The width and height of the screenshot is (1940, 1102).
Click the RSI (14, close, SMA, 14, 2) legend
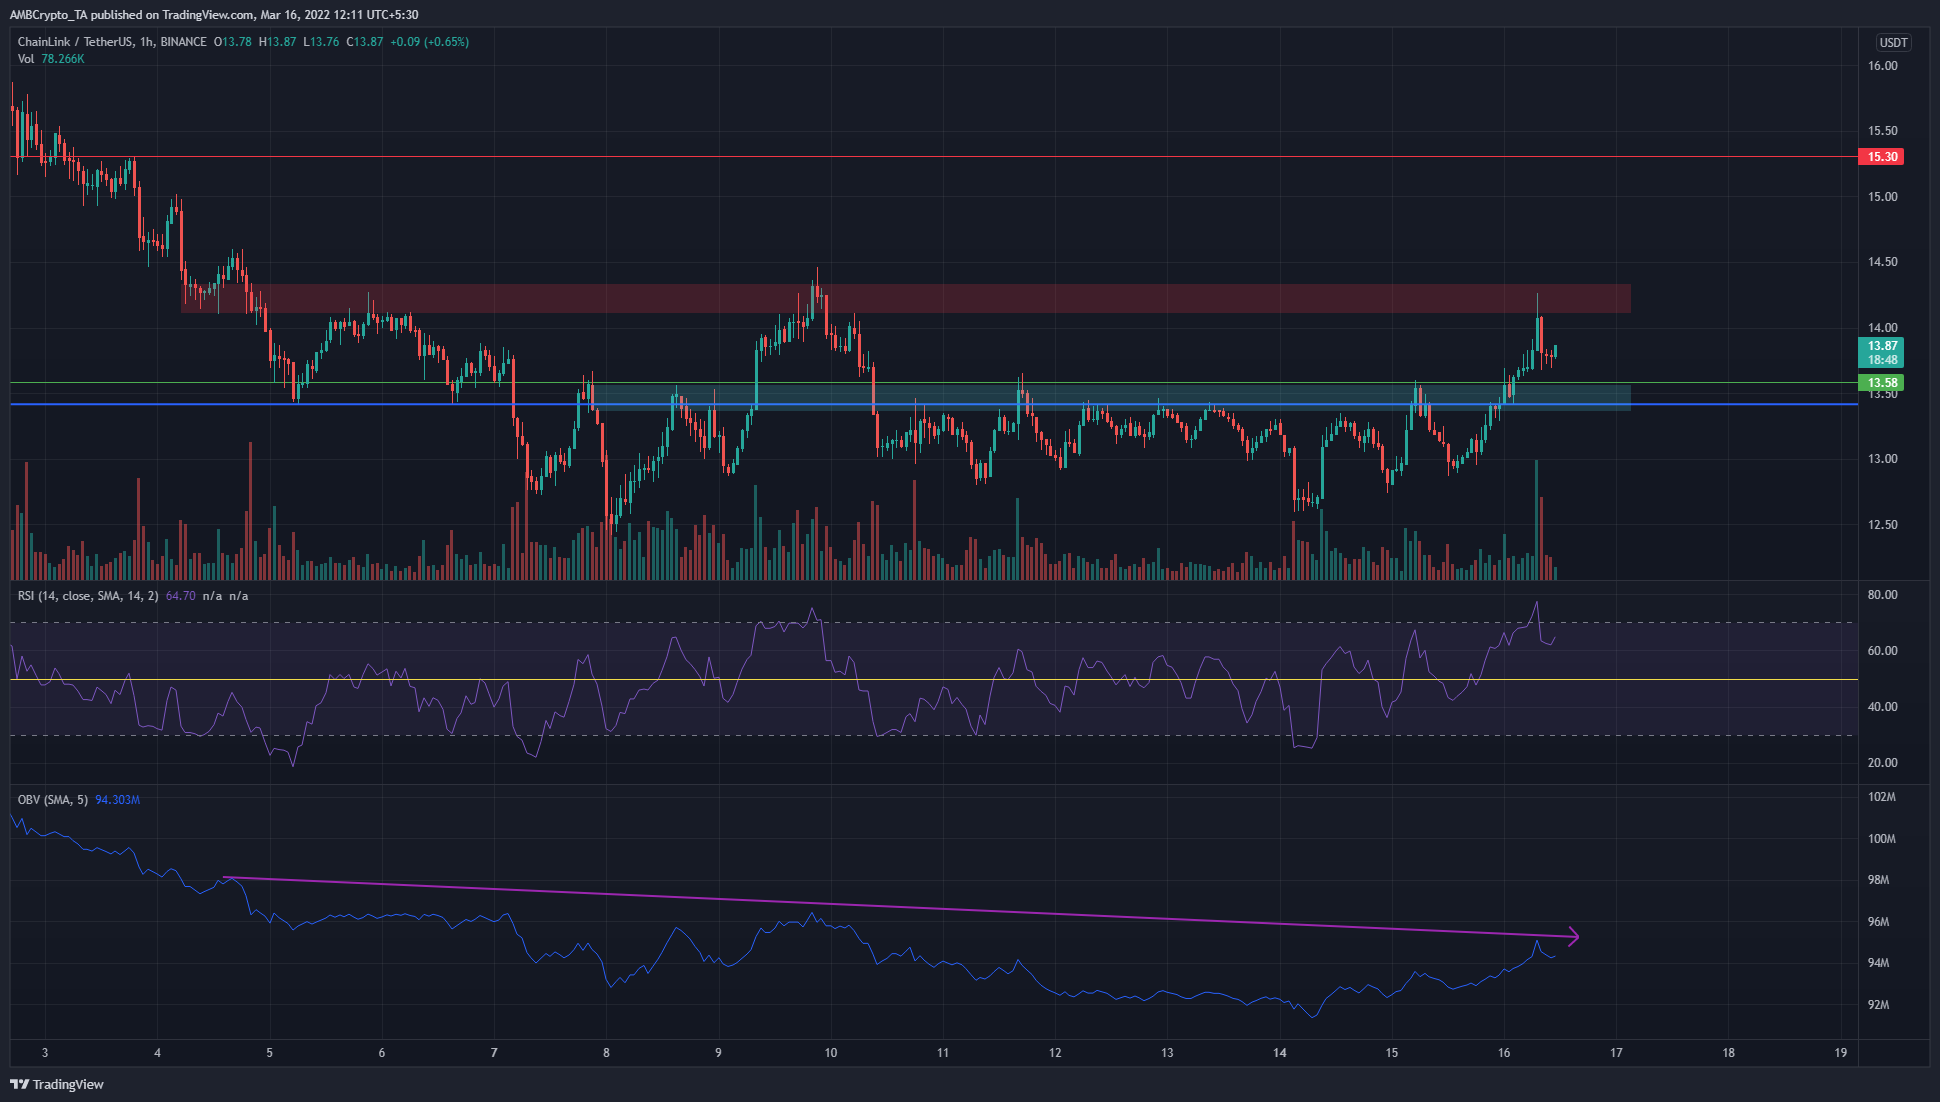88,596
